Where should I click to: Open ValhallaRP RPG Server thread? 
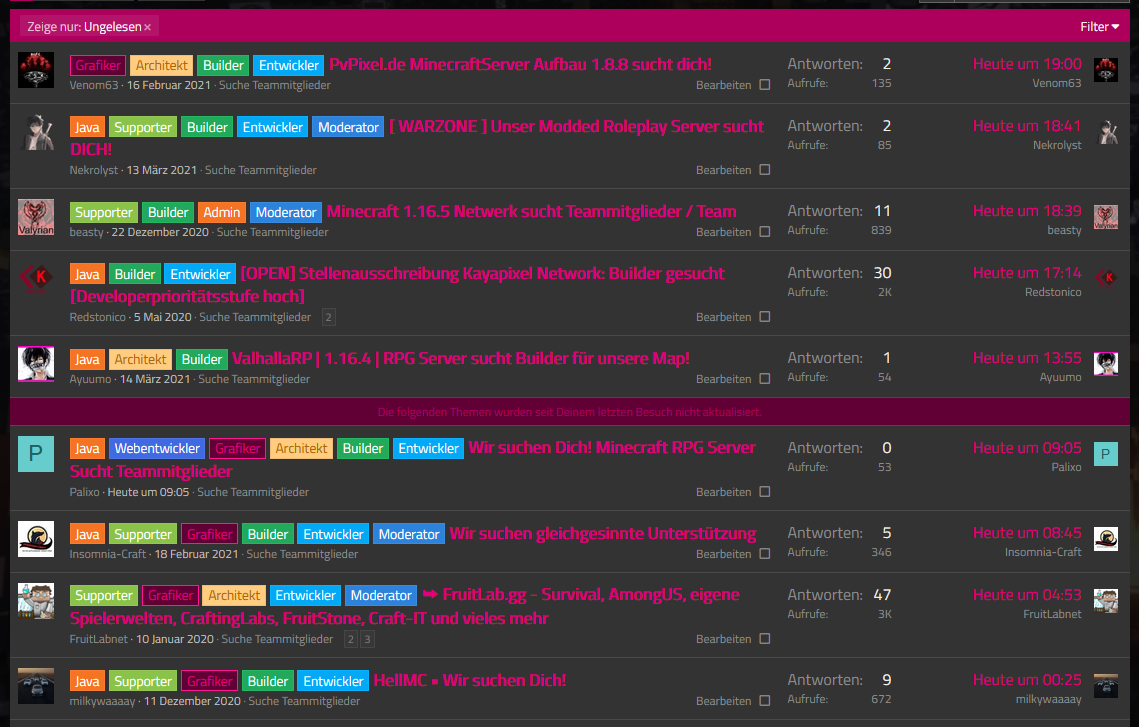click(x=461, y=358)
